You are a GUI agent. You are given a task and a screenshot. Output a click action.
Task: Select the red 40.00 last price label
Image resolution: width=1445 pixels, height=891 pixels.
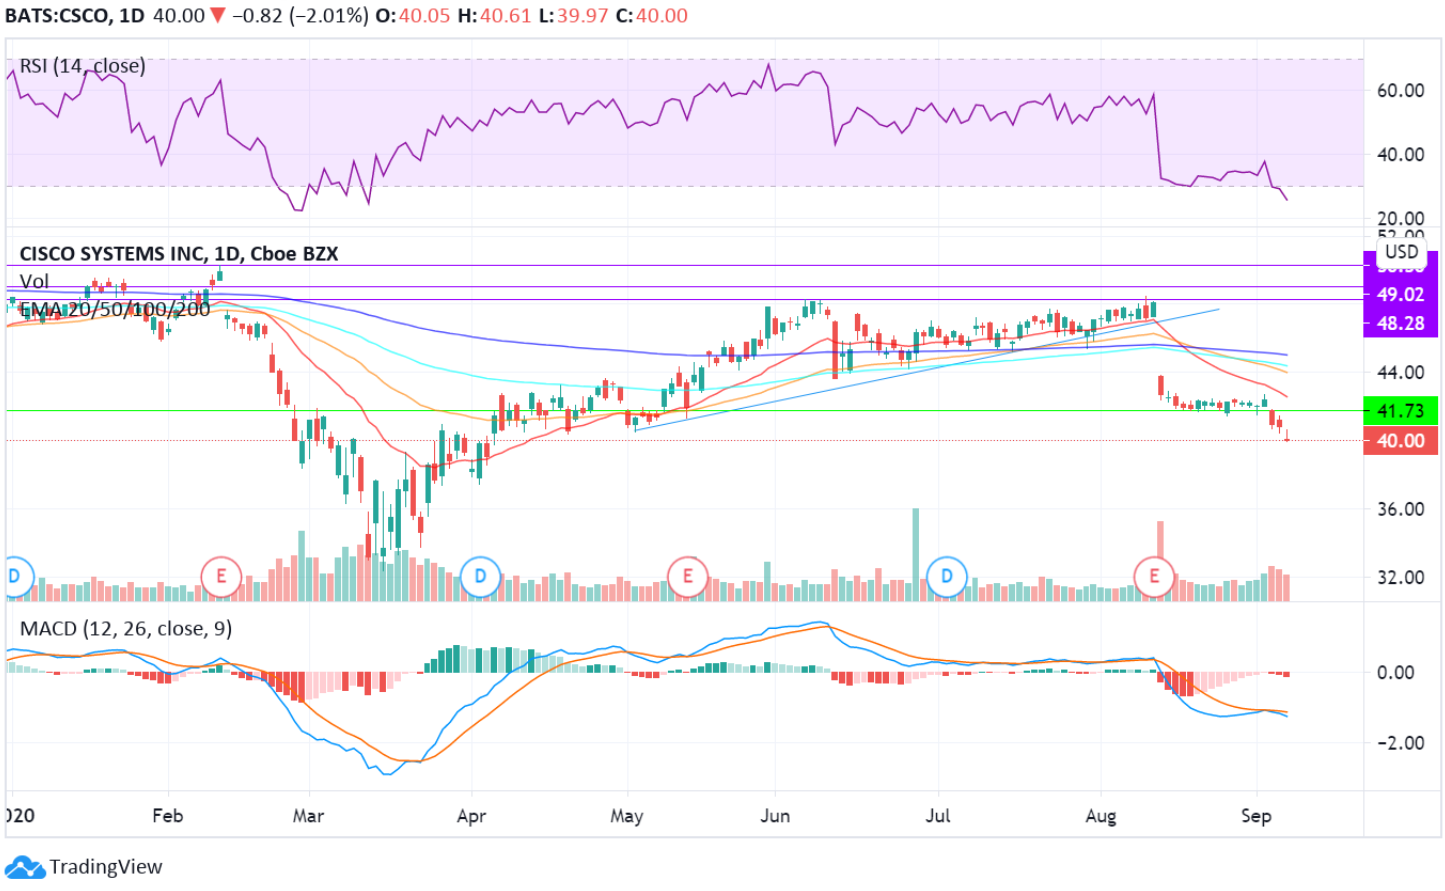coord(1400,440)
